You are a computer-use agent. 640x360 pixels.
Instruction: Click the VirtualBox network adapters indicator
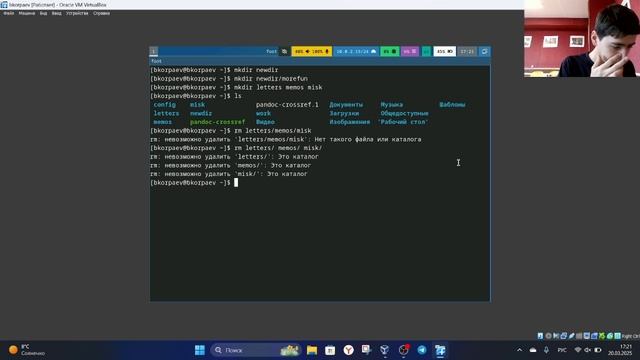point(564,336)
